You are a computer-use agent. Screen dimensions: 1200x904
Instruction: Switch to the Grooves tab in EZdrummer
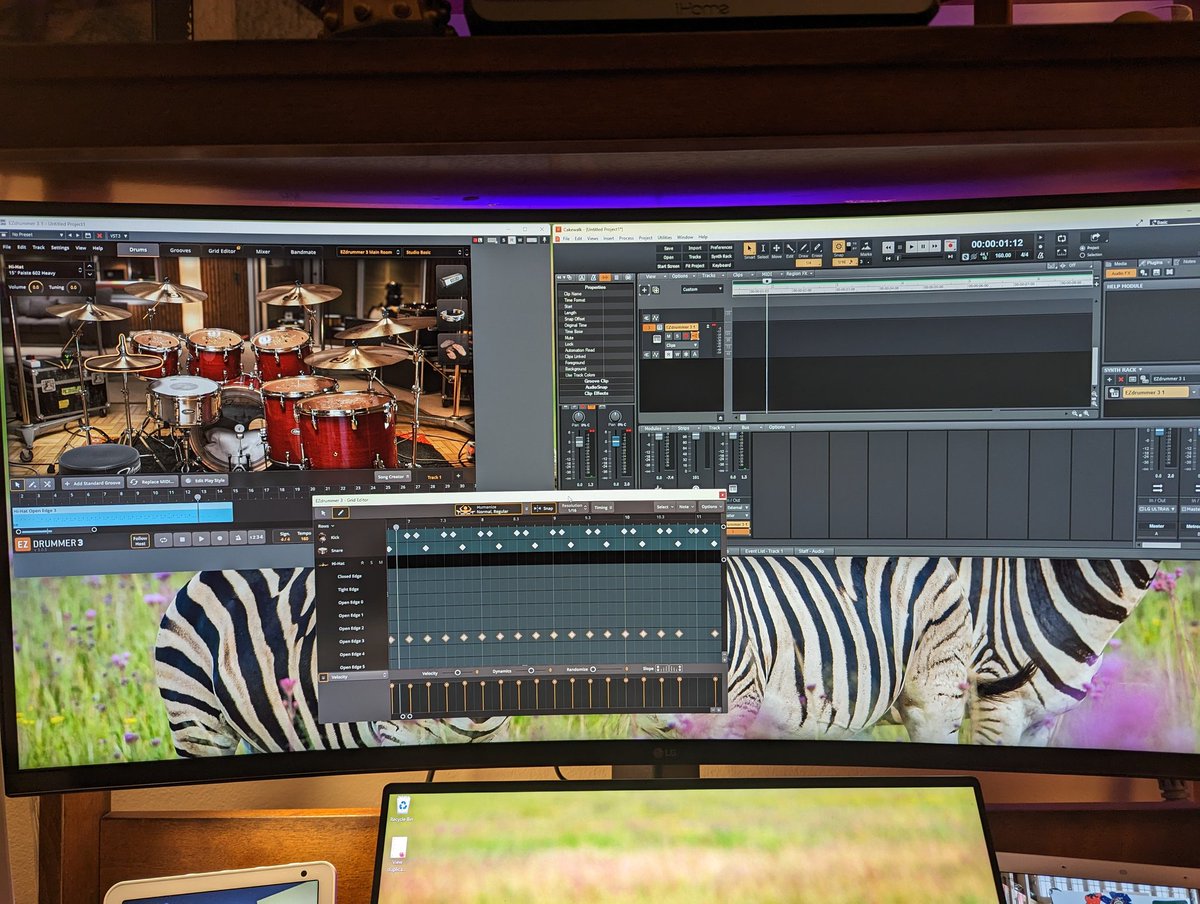[x=180, y=250]
